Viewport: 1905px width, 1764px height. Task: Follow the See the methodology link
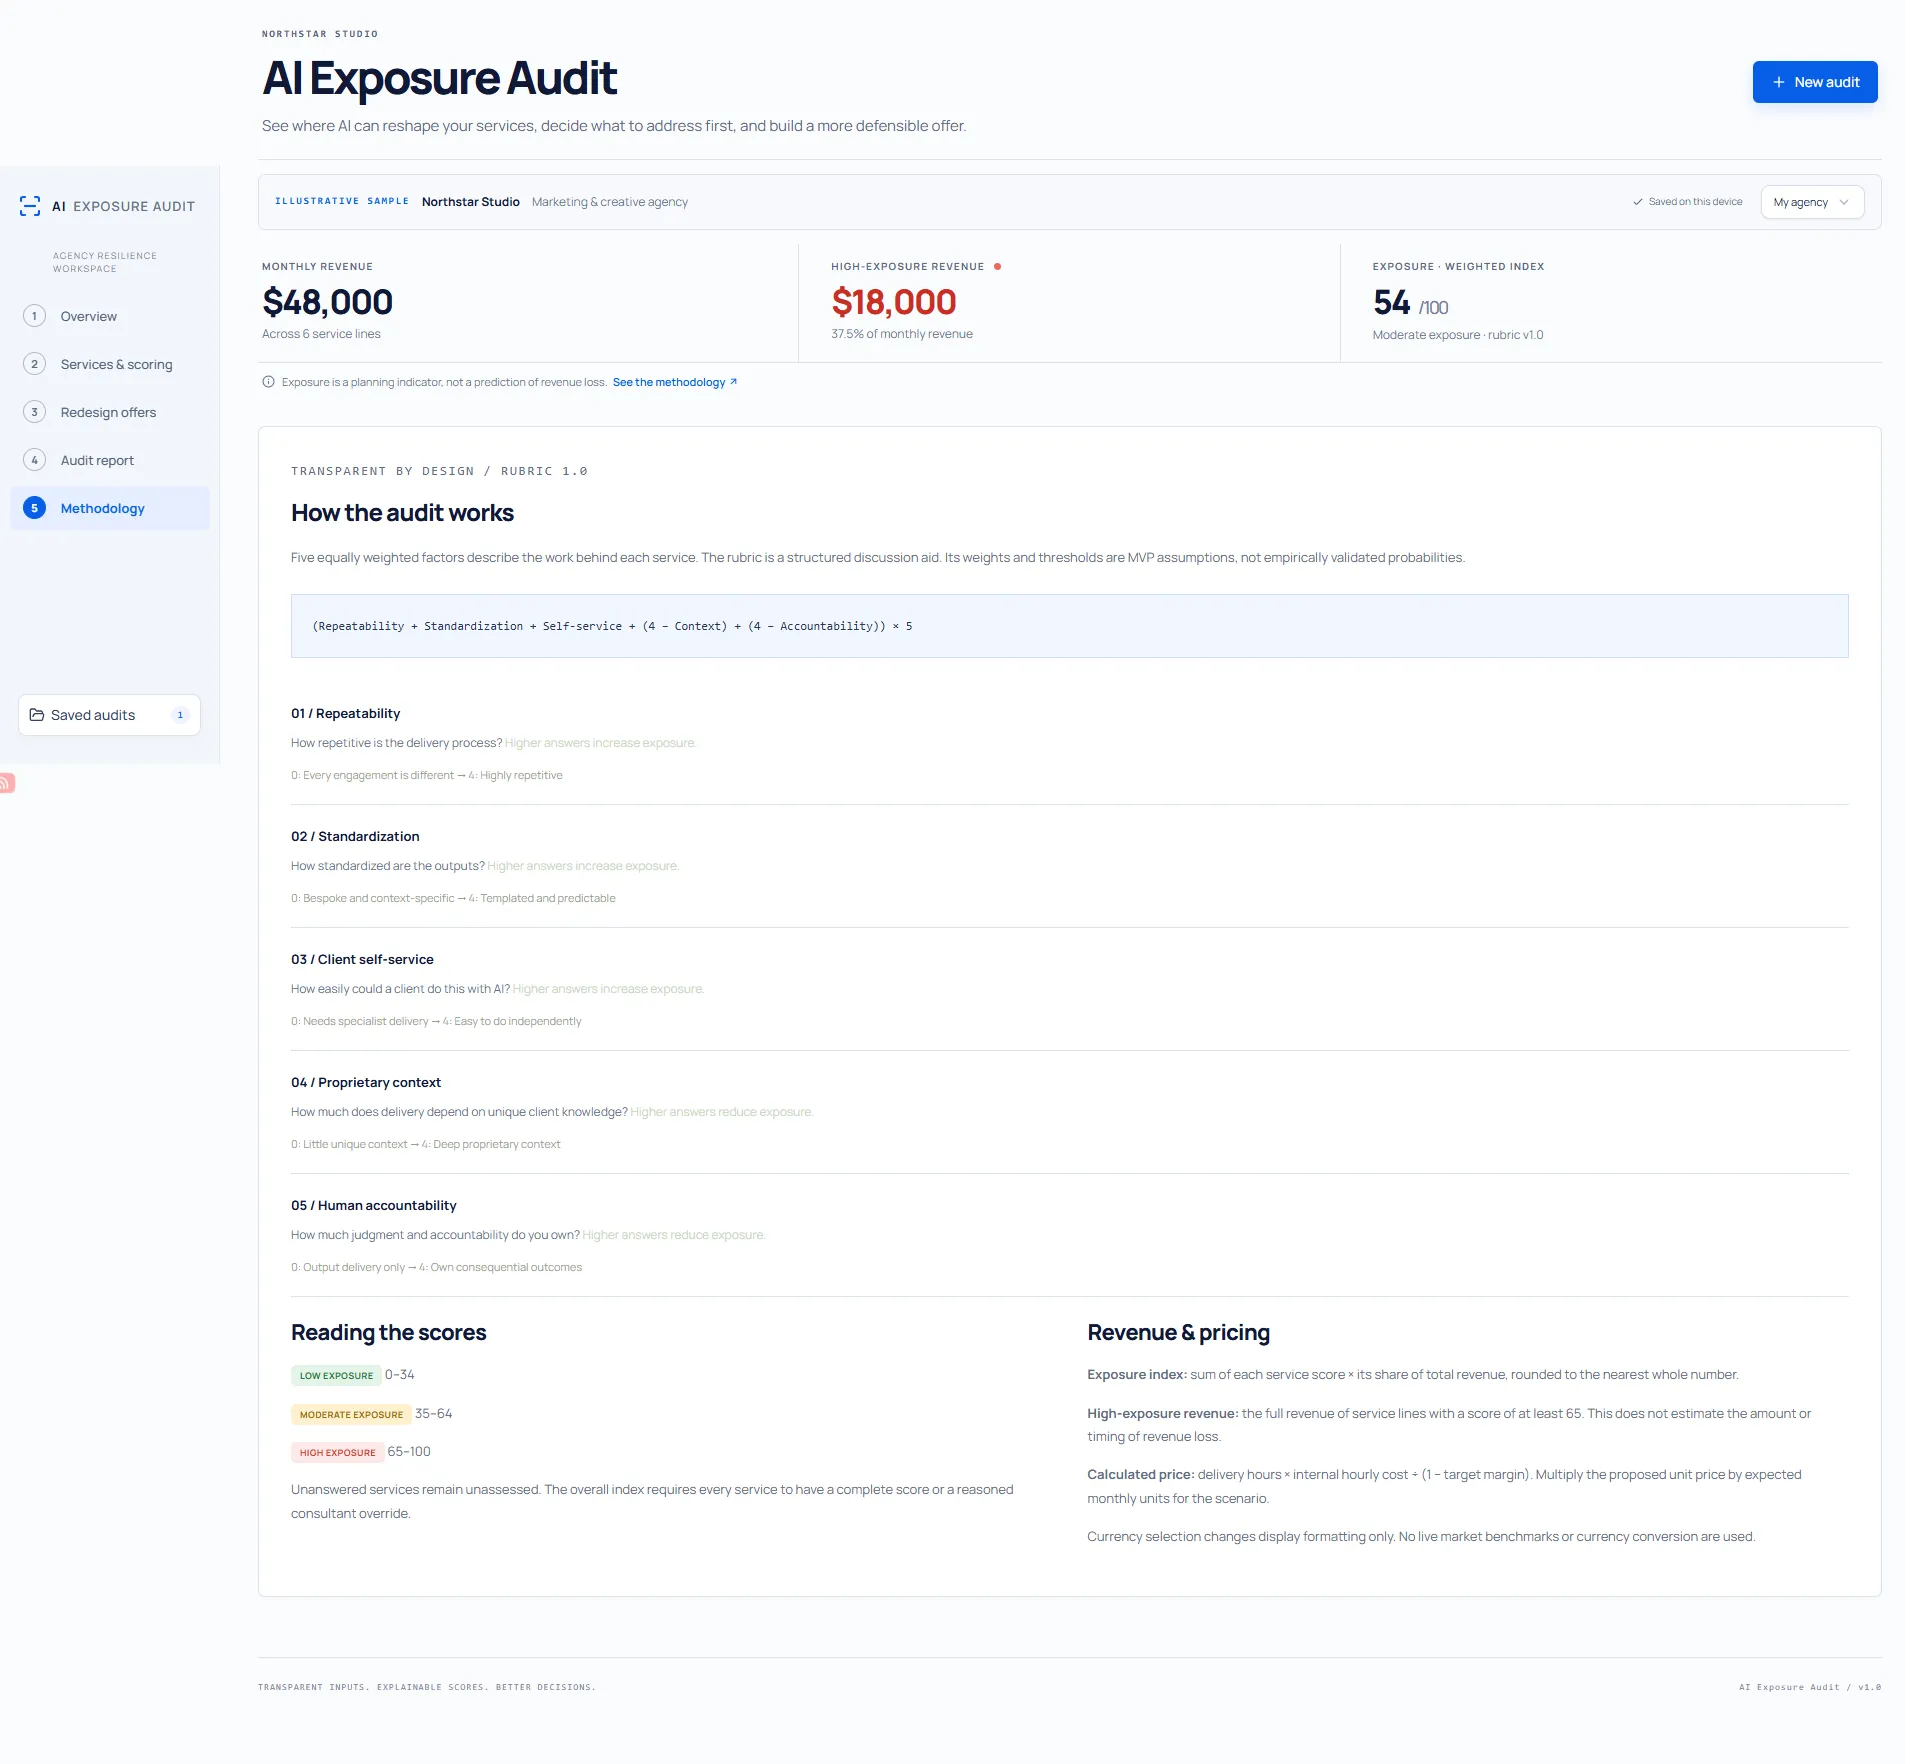pyautogui.click(x=675, y=382)
